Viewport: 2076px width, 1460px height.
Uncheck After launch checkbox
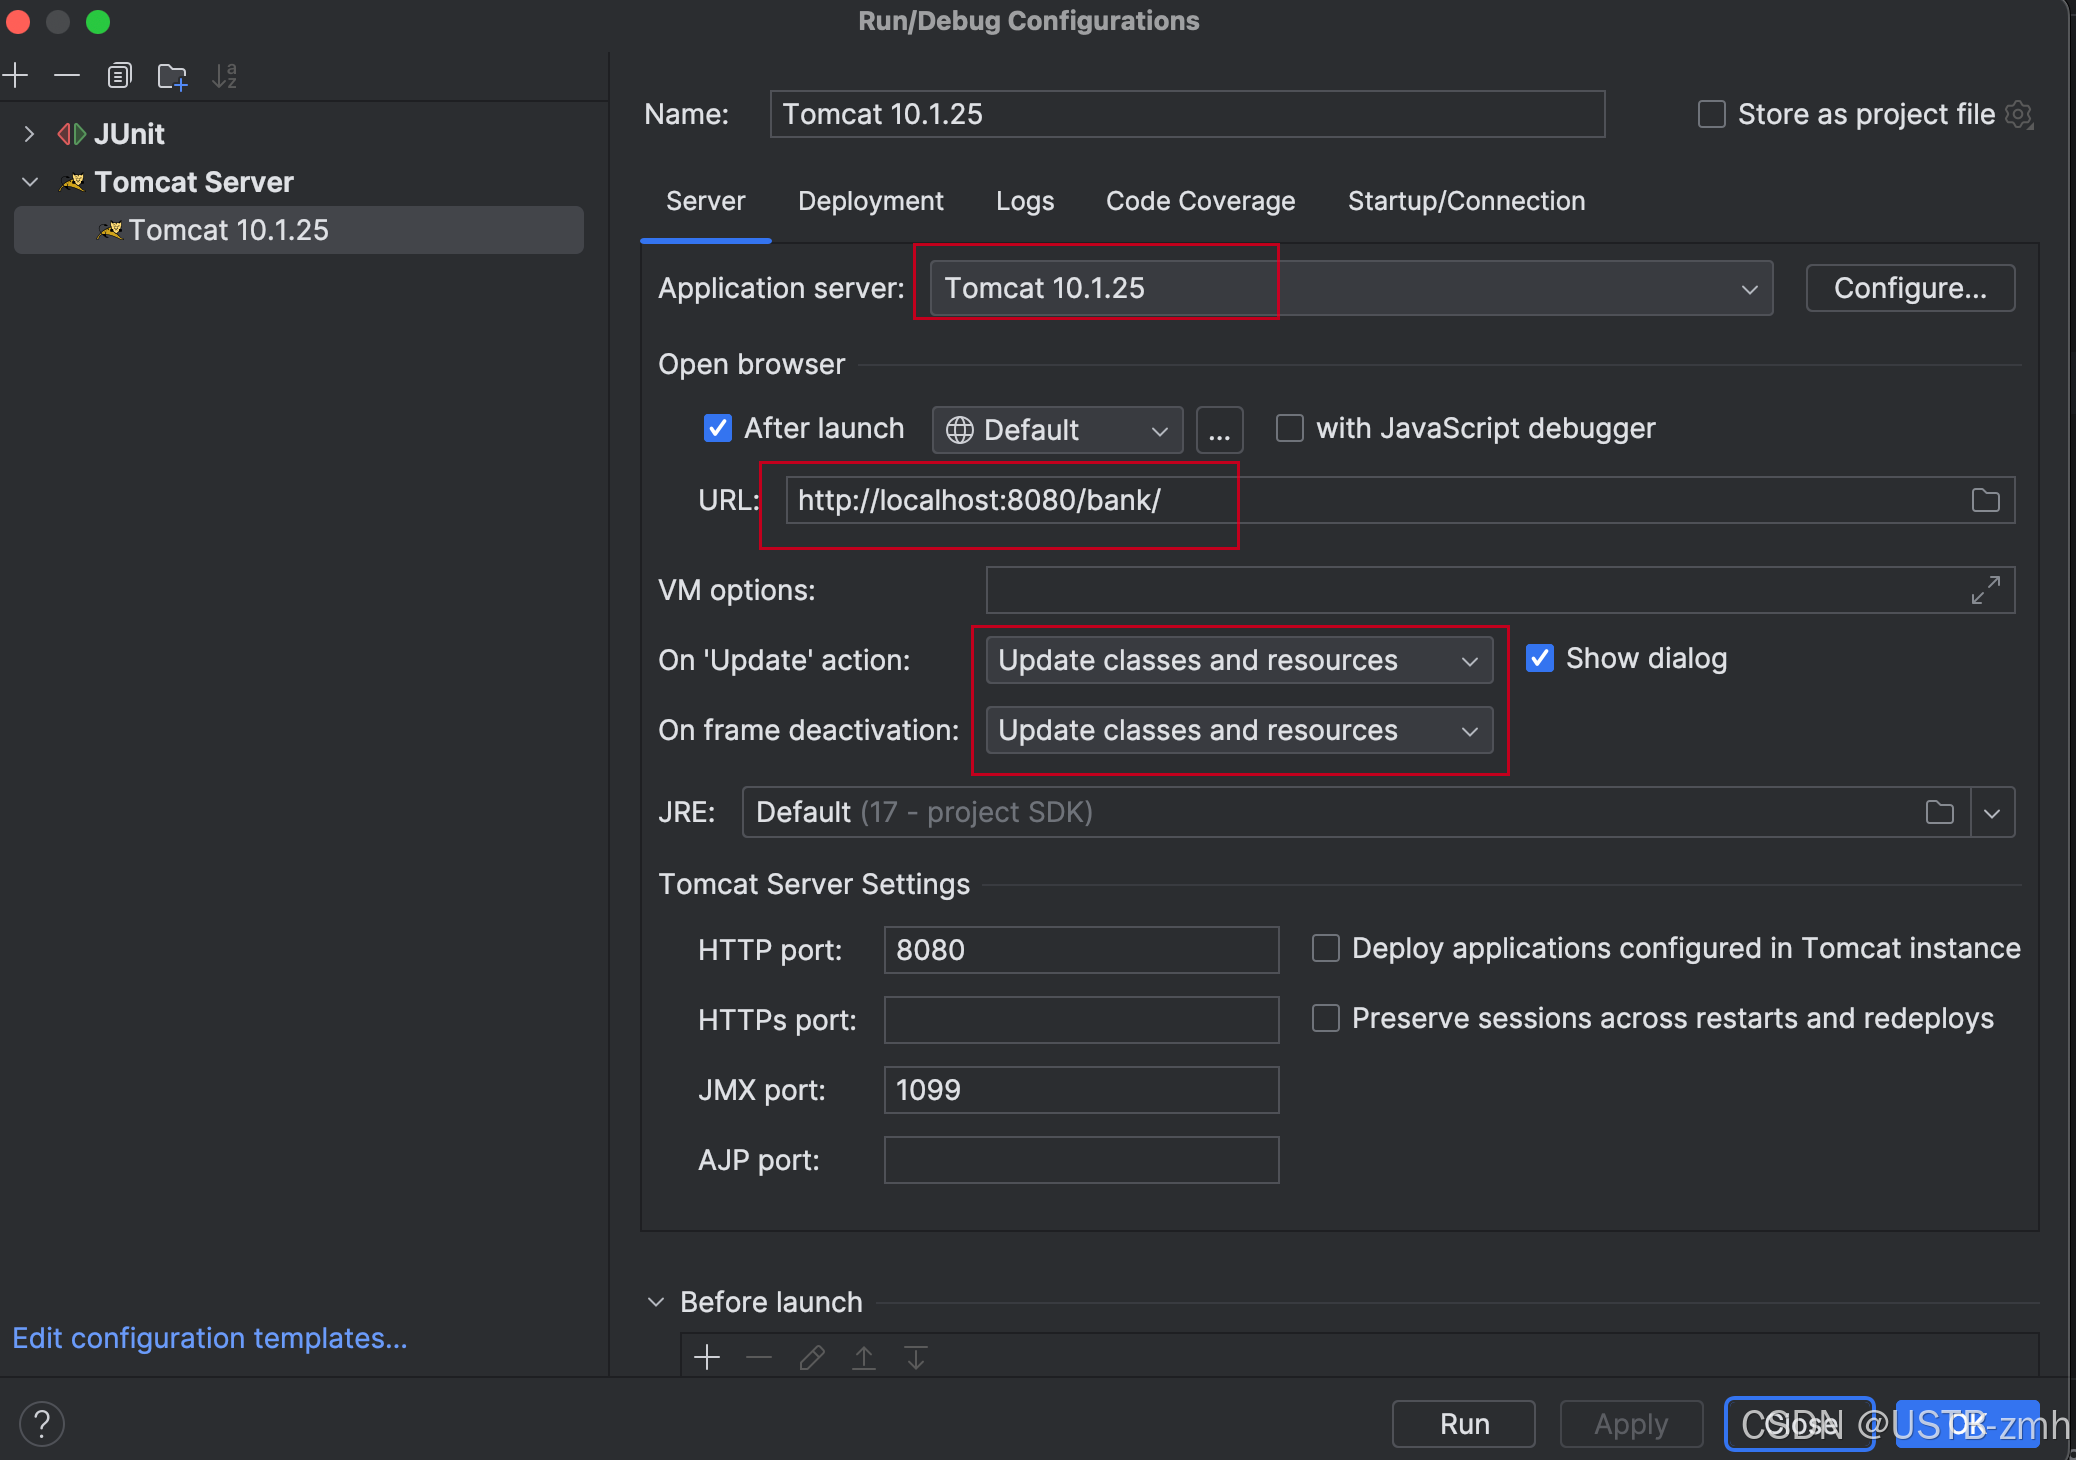pos(718,428)
